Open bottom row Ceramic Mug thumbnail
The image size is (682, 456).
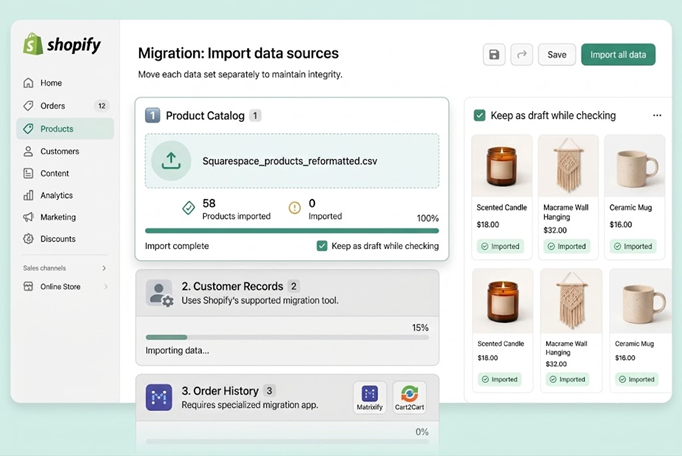(641, 301)
